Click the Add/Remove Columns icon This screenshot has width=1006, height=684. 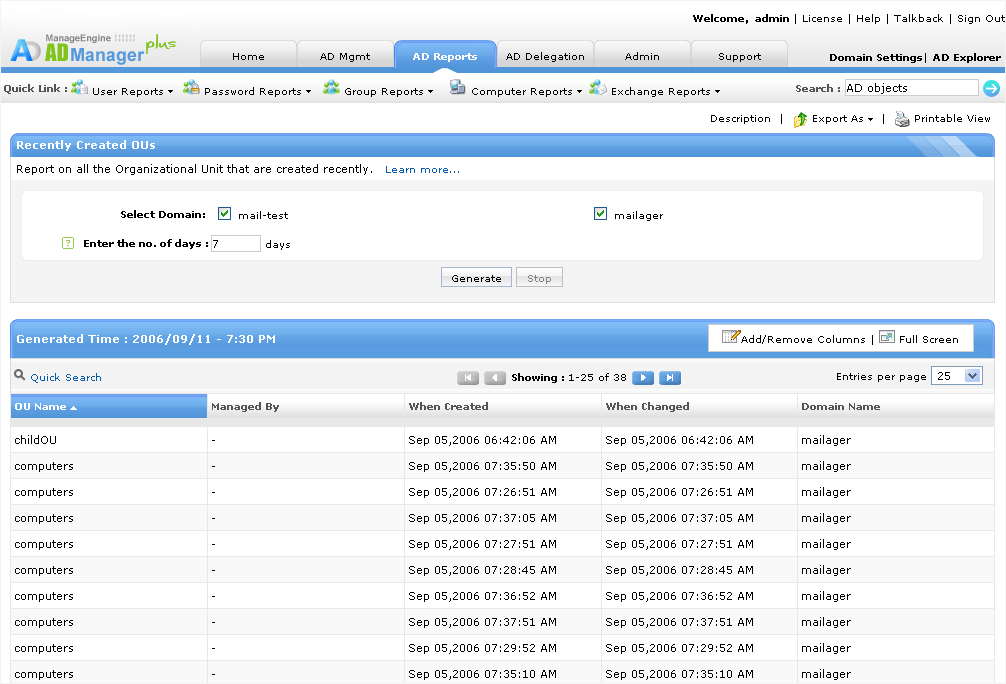coord(730,338)
